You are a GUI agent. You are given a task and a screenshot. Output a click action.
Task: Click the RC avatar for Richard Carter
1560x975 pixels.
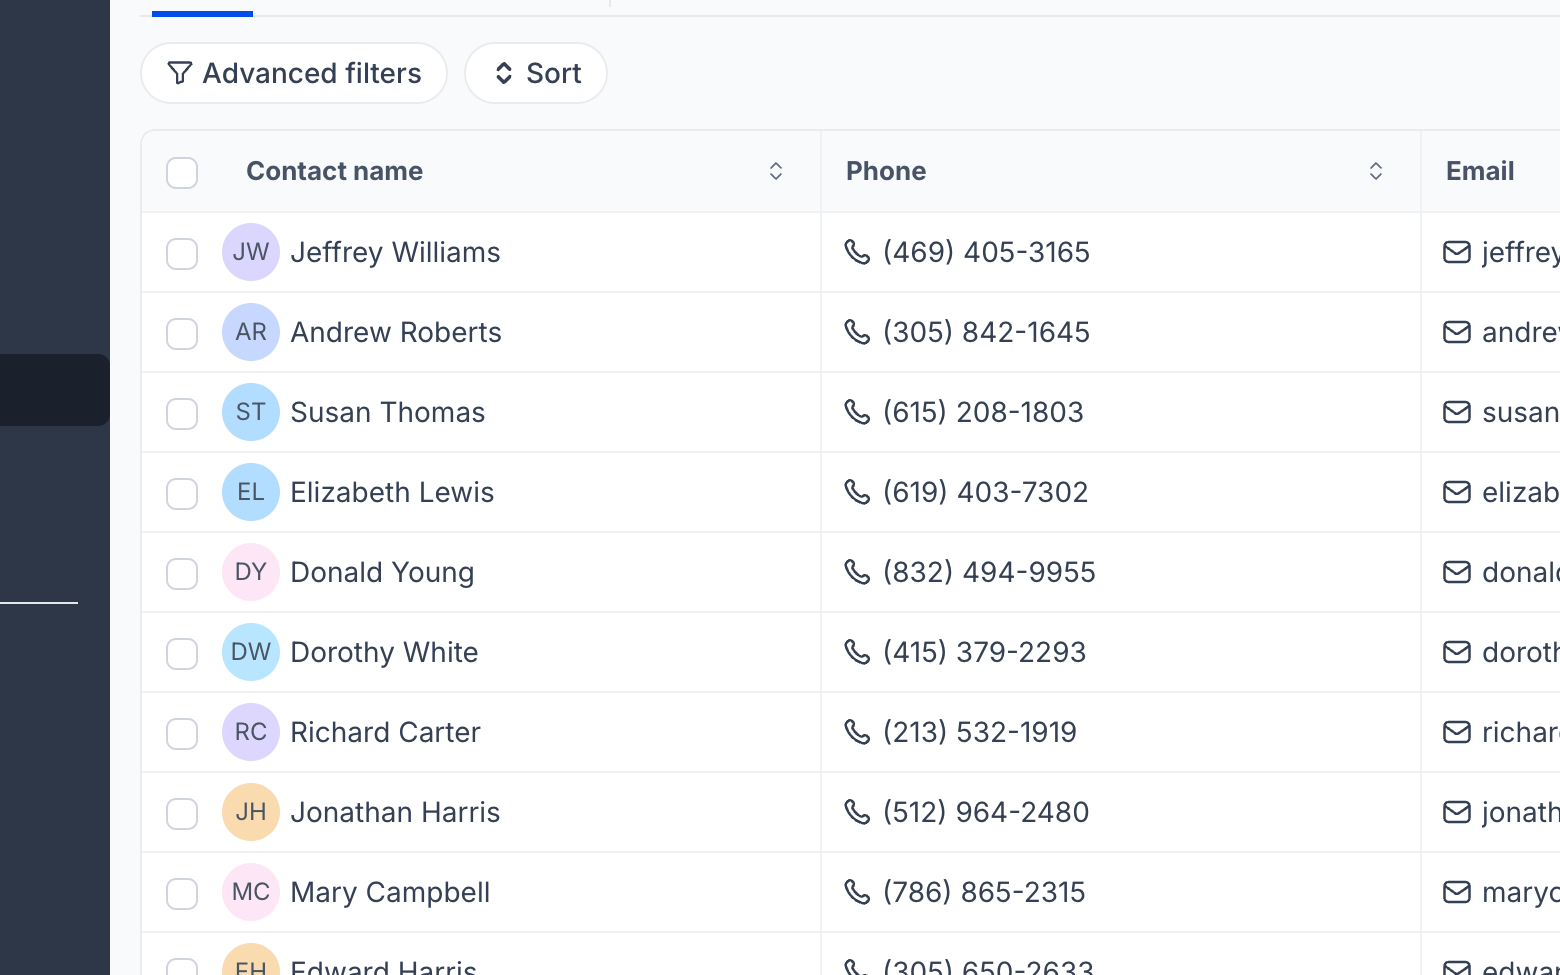tap(251, 732)
